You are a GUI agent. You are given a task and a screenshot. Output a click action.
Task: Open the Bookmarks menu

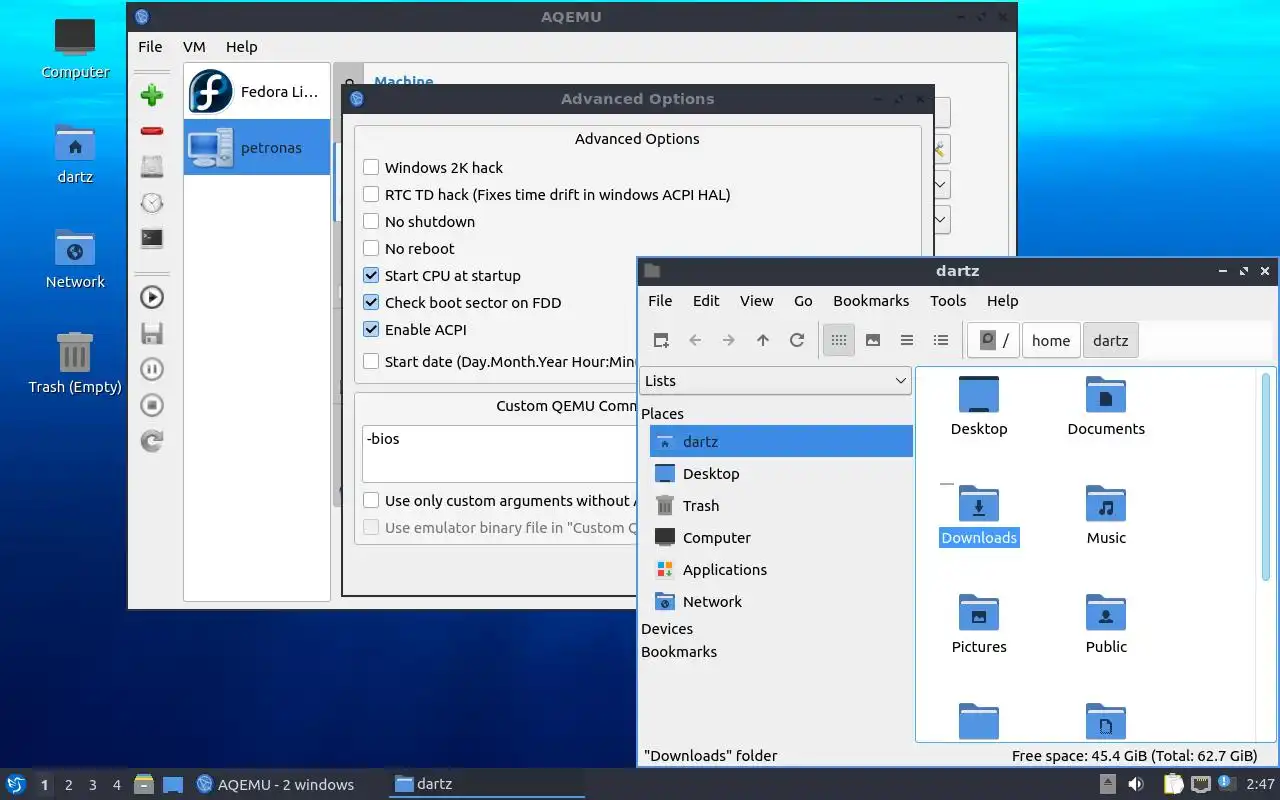(871, 300)
